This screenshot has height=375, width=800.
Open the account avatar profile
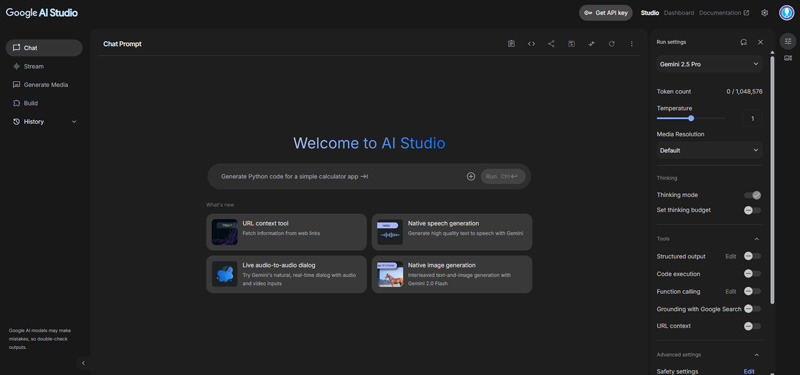tap(786, 13)
